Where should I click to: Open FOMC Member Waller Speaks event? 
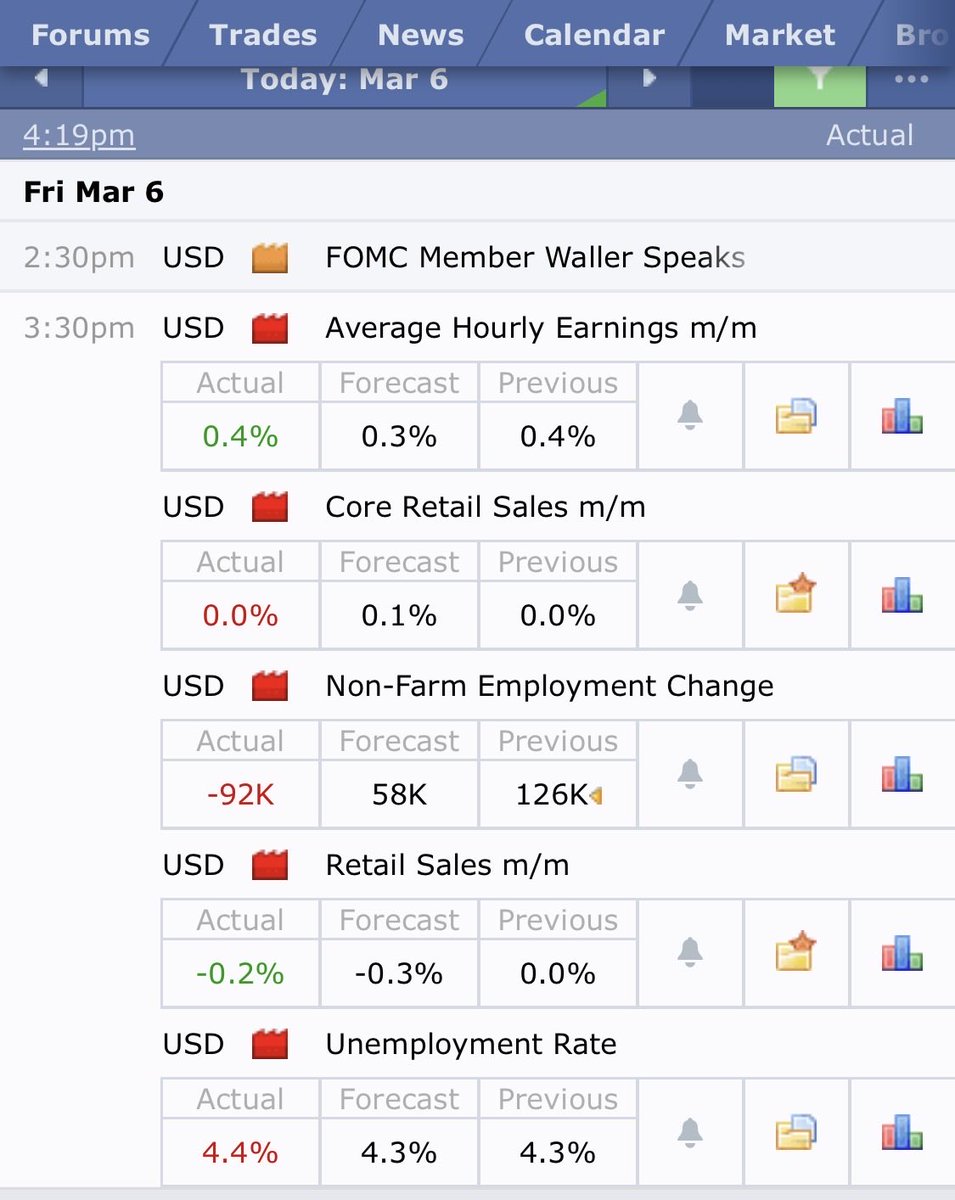[x=535, y=258]
